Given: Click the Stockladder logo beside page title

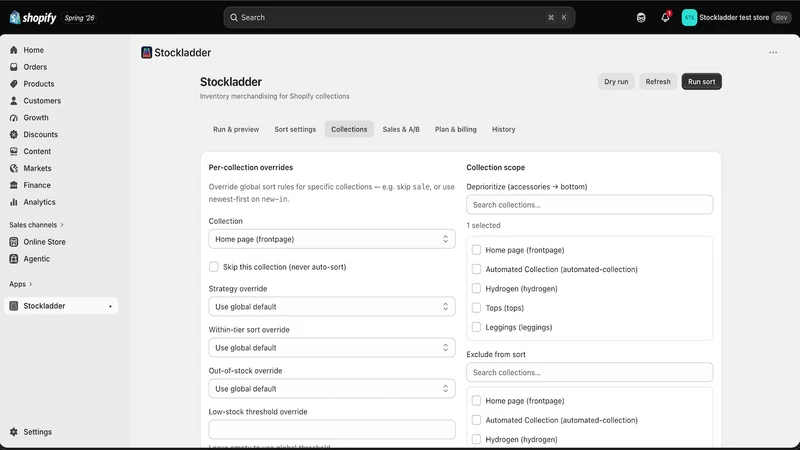Looking at the screenshot, I should (x=146, y=53).
